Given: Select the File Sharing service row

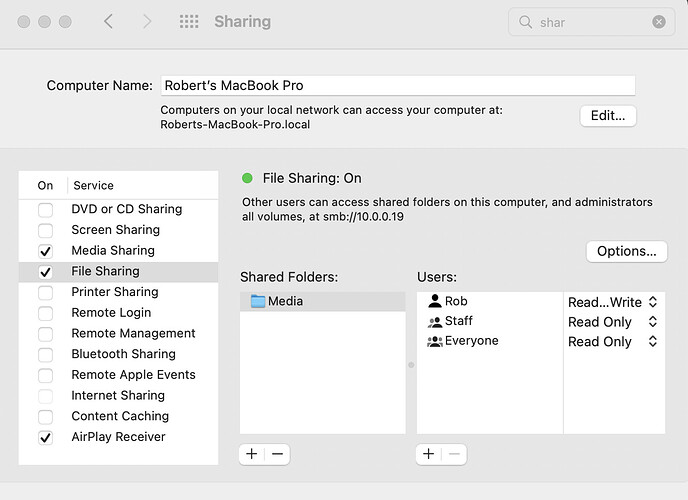Looking at the screenshot, I should click(118, 271).
